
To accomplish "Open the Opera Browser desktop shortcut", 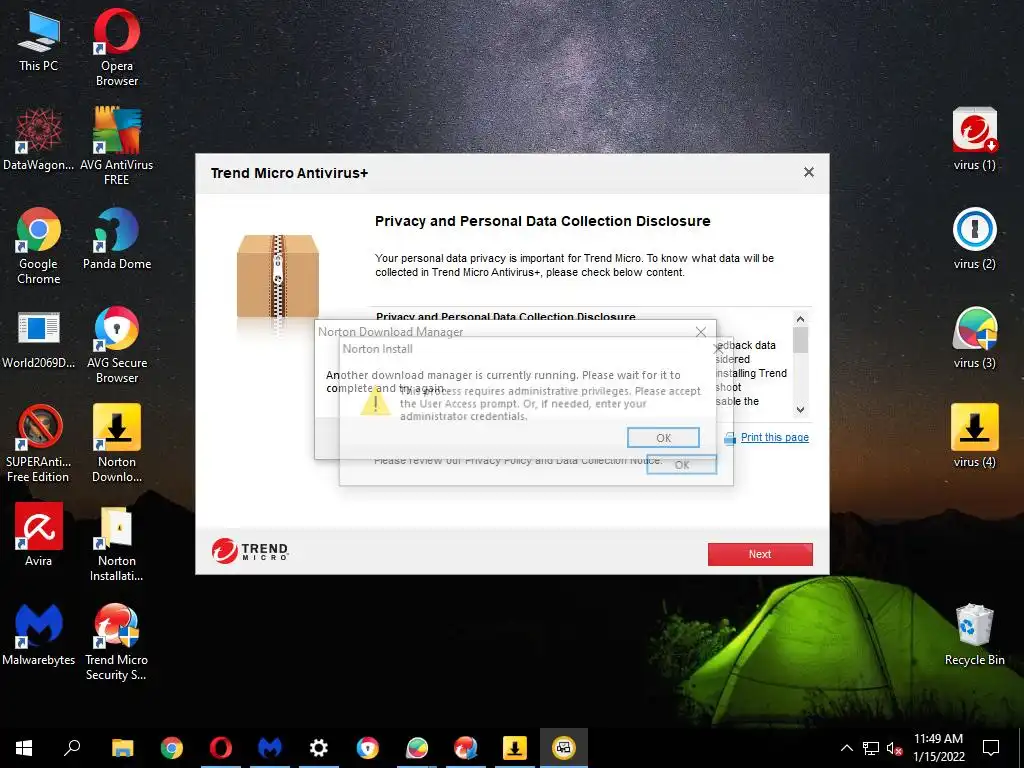I will pos(117,47).
